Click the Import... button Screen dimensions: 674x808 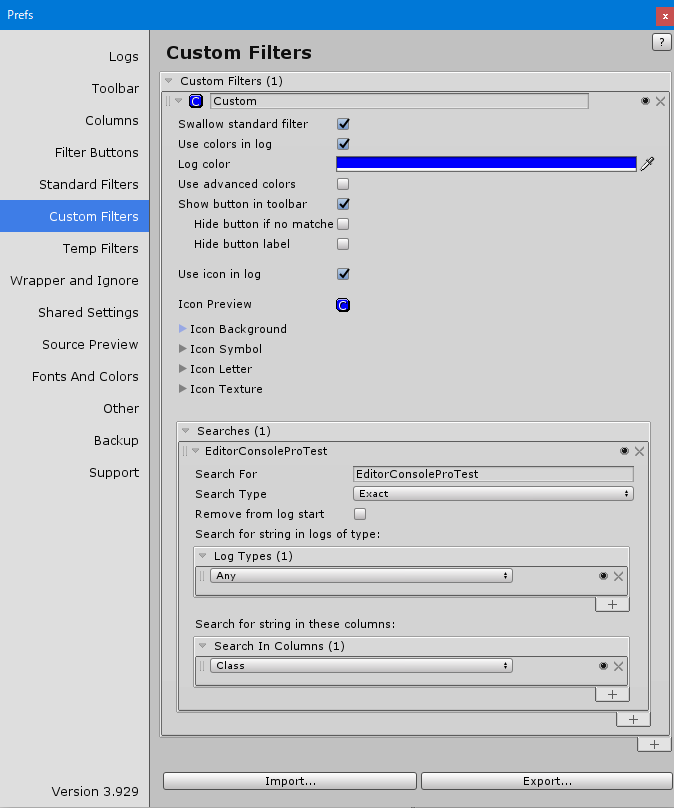[x=290, y=781]
